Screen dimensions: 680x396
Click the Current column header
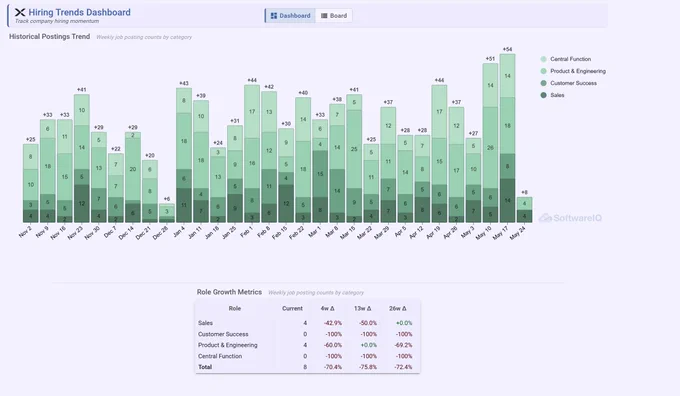(x=292, y=308)
